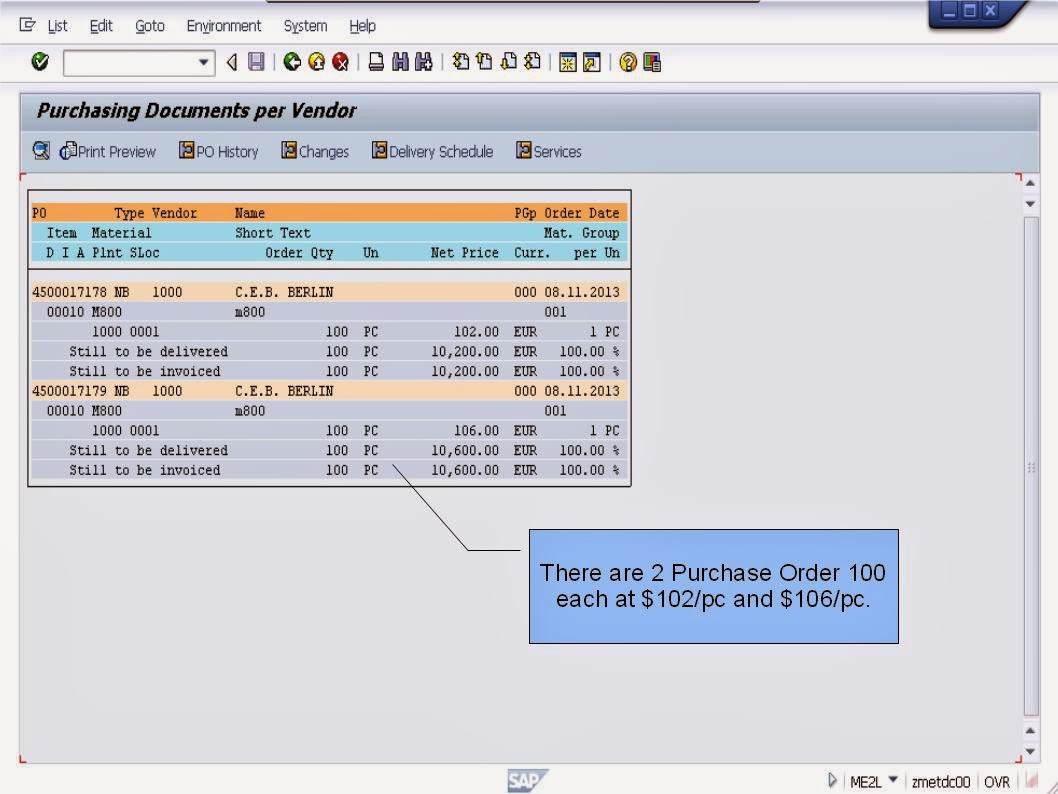Expand the status bar triangle icon
The height and width of the screenshot is (794, 1058).
click(x=832, y=781)
